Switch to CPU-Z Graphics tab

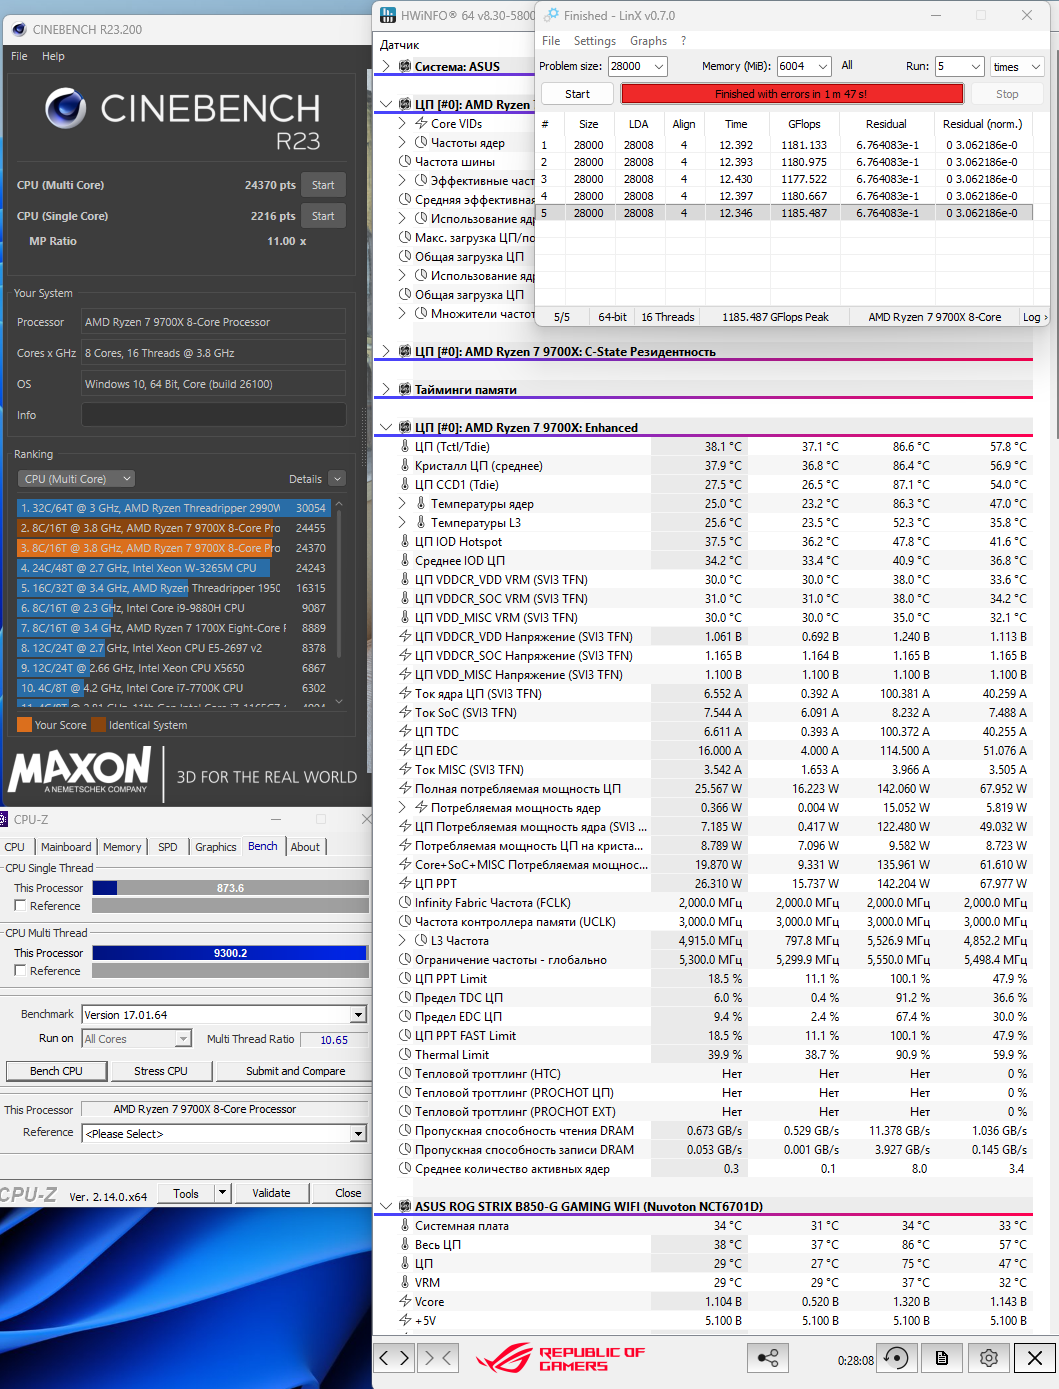click(216, 847)
